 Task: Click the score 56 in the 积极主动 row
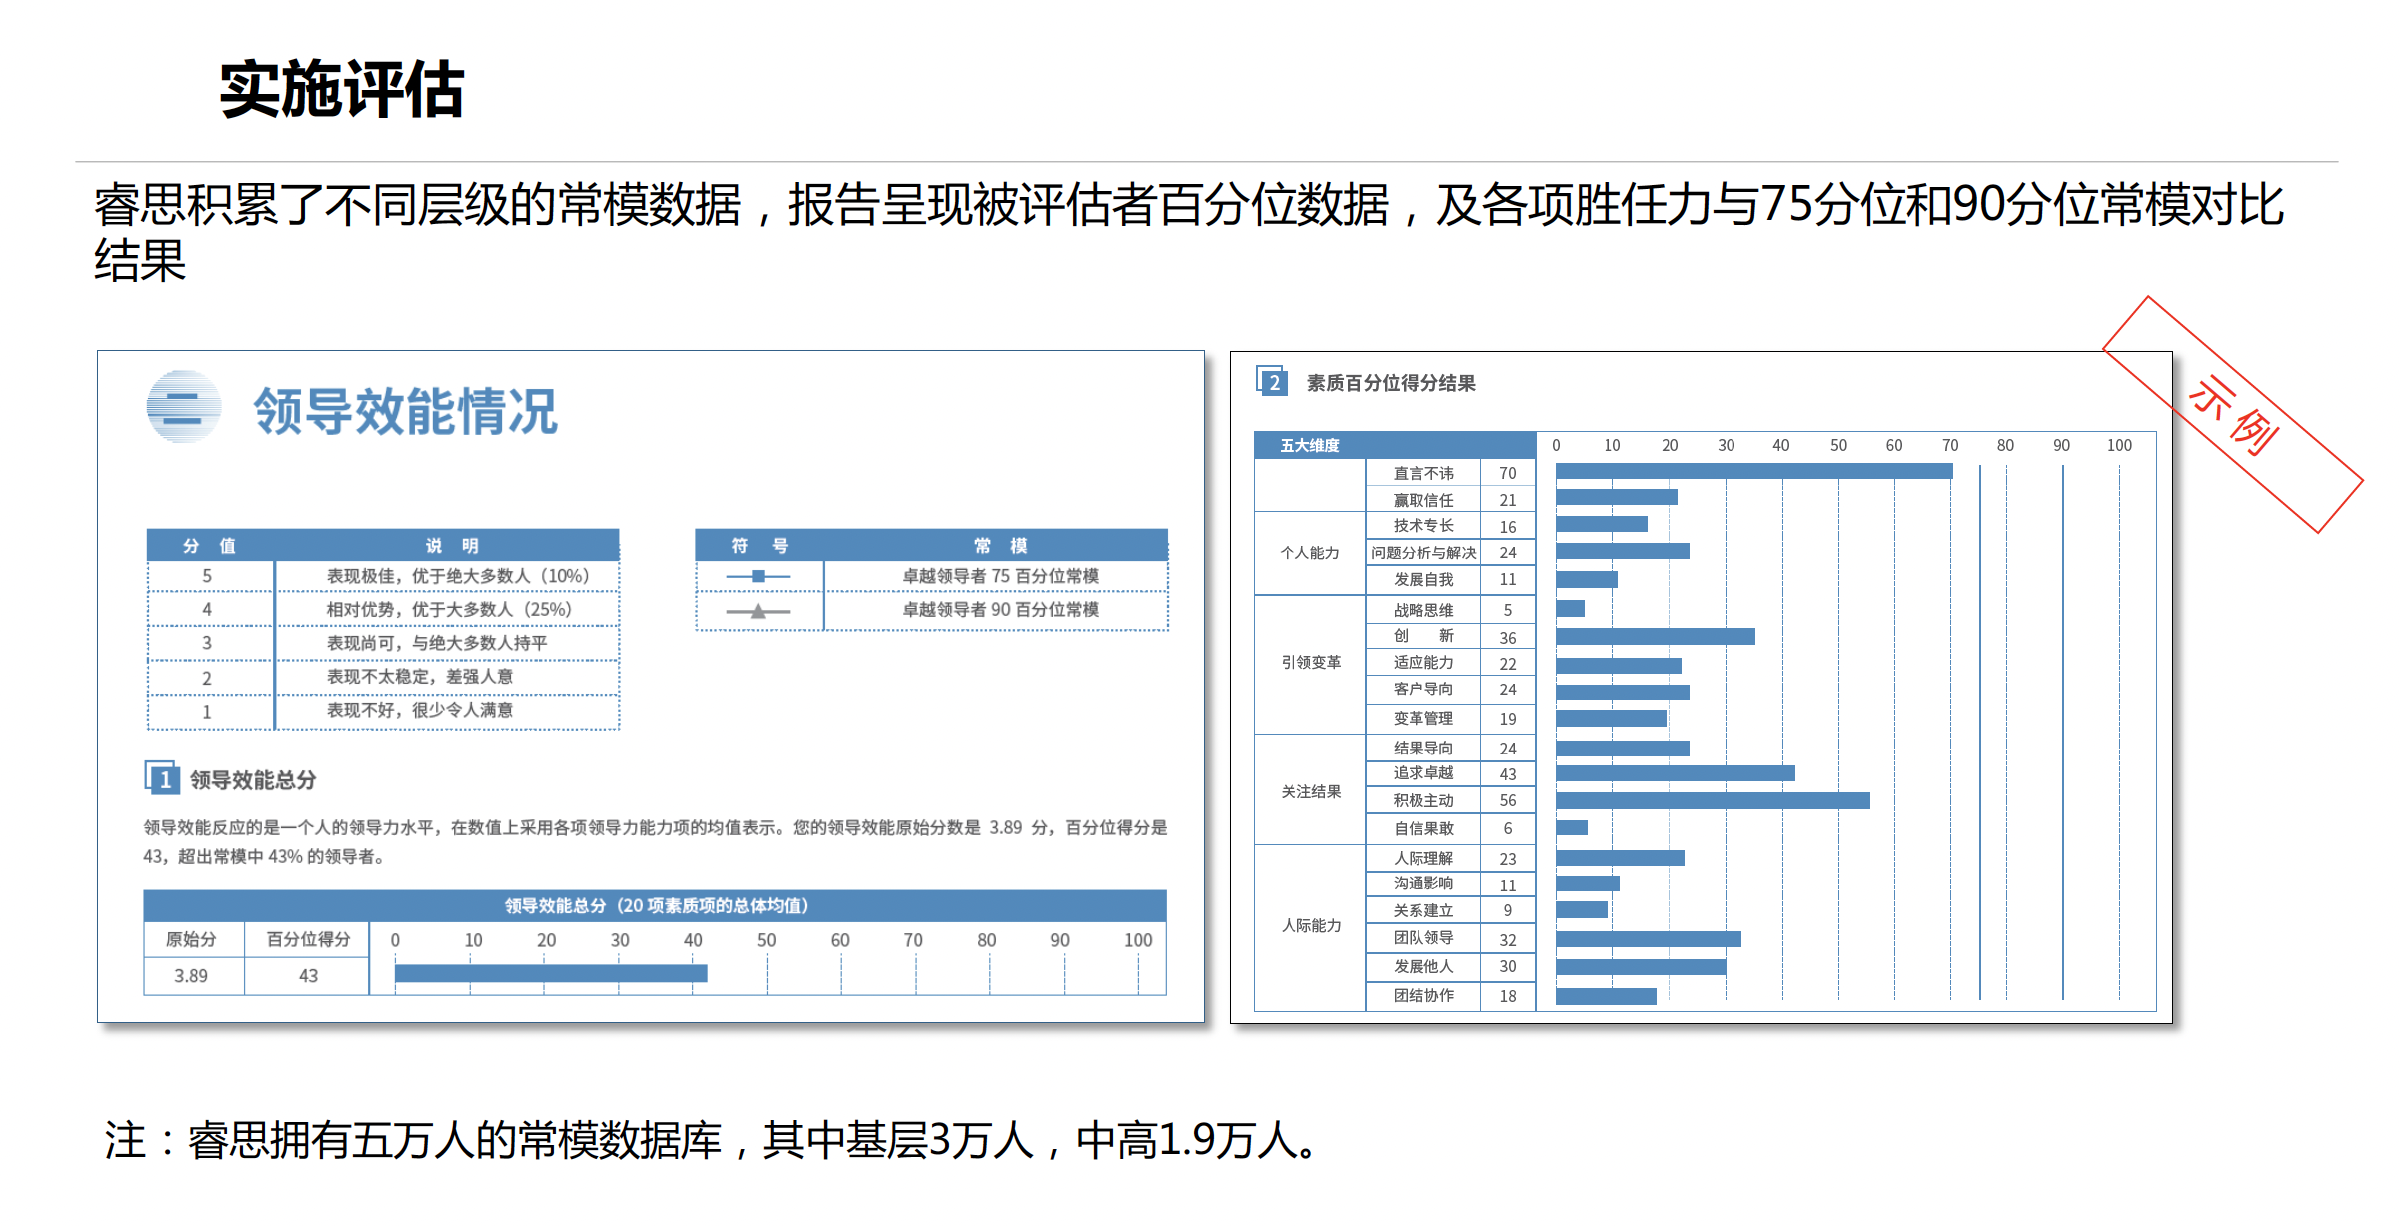[x=1508, y=800]
